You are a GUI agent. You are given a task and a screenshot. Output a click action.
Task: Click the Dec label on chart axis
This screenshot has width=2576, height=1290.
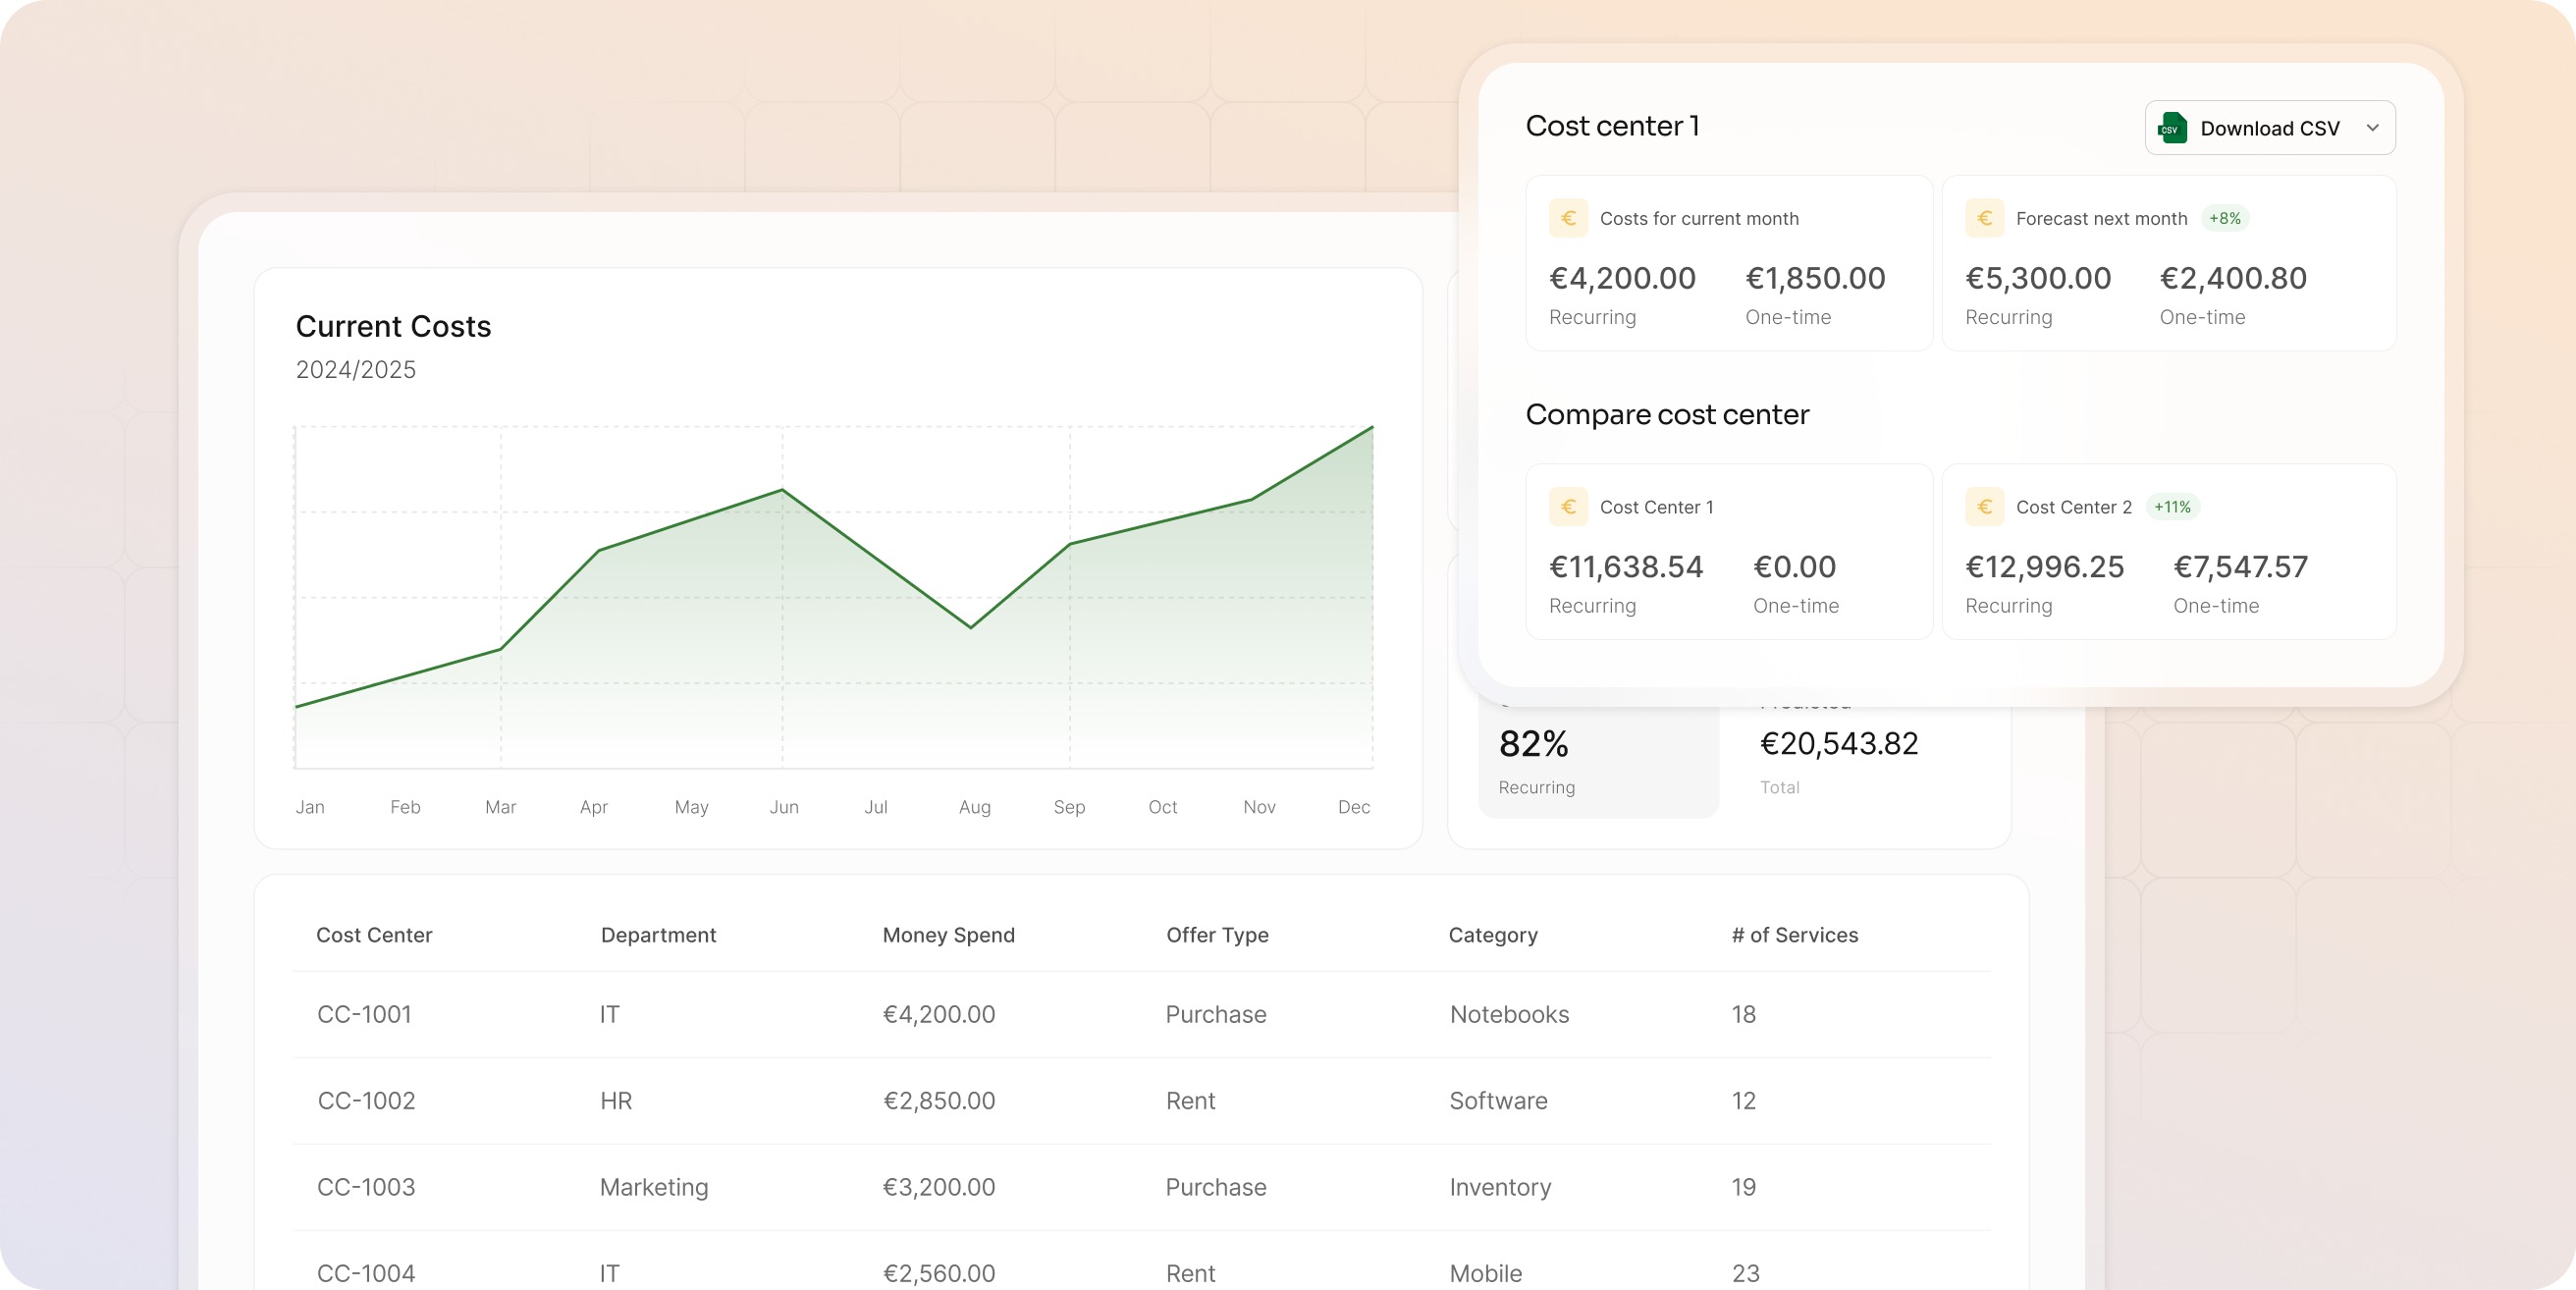pos(1354,807)
